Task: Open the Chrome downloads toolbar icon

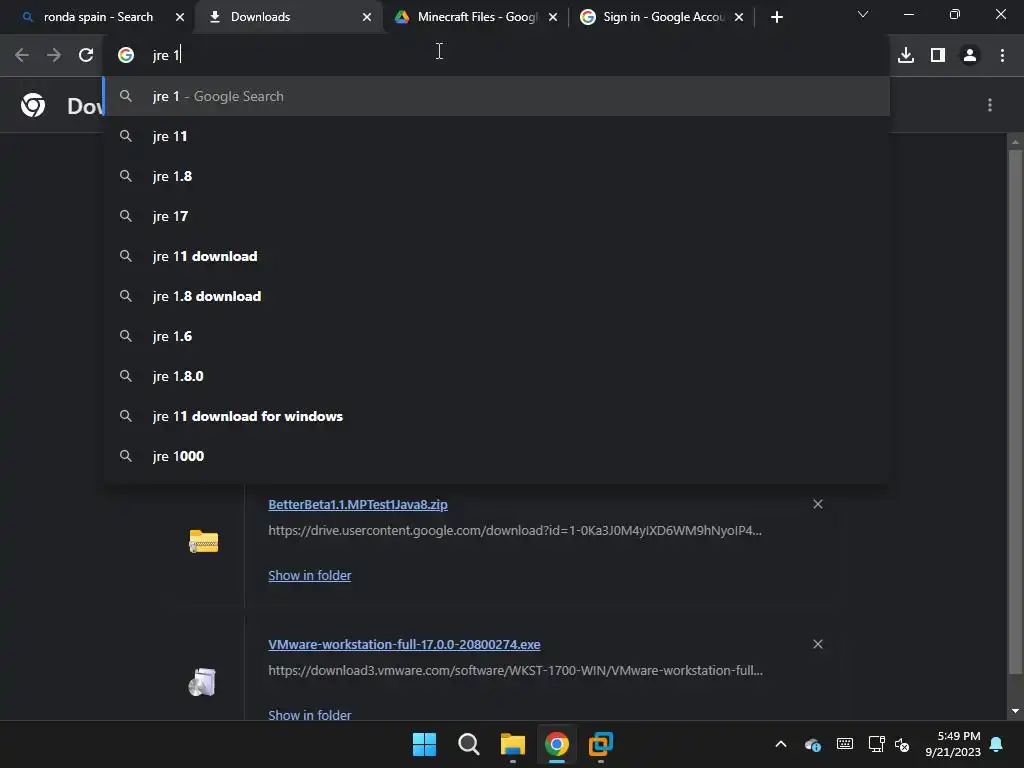Action: [906, 56]
